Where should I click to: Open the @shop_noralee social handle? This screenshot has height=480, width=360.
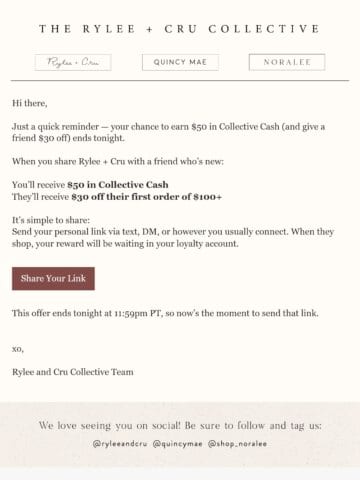[237, 444]
